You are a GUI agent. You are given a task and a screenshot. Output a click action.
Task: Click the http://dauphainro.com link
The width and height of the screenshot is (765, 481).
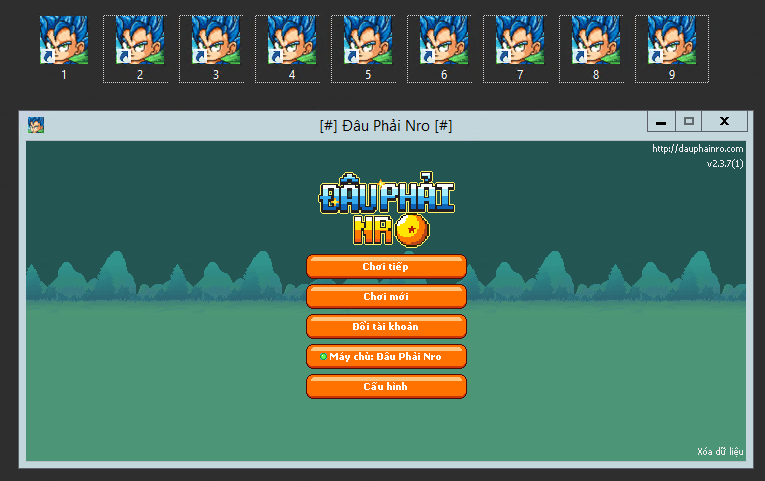[697, 149]
